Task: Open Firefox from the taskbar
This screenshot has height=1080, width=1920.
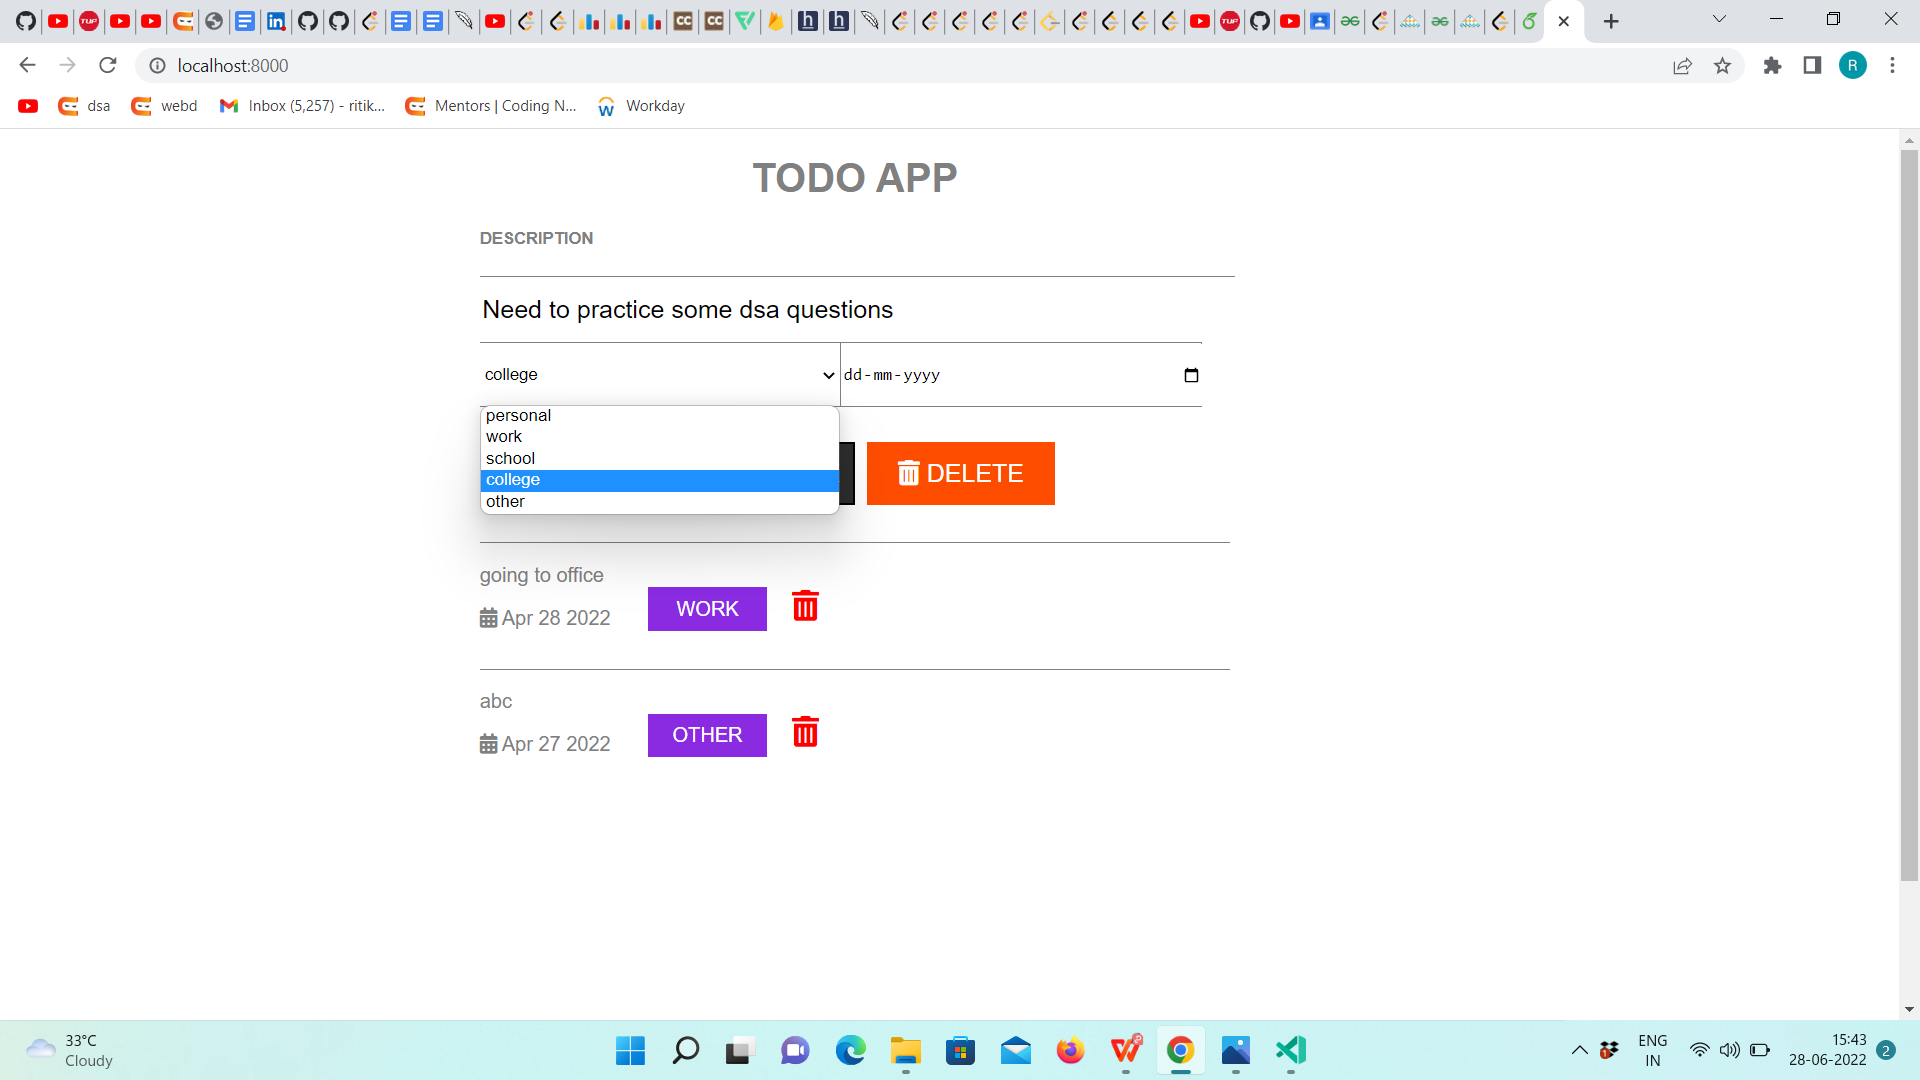Action: [1070, 1051]
